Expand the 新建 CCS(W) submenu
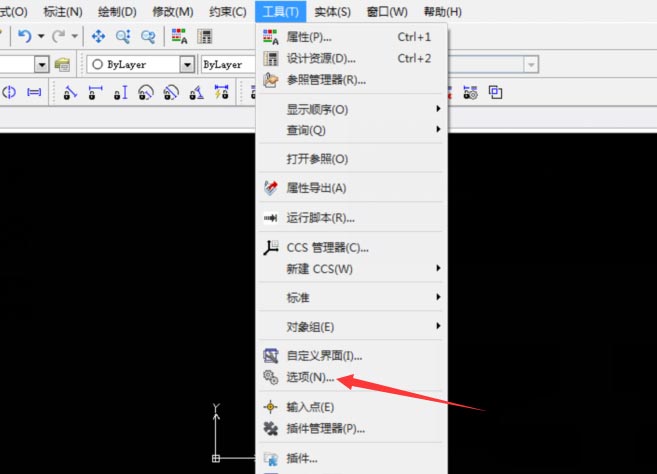657x474 pixels. coord(352,269)
